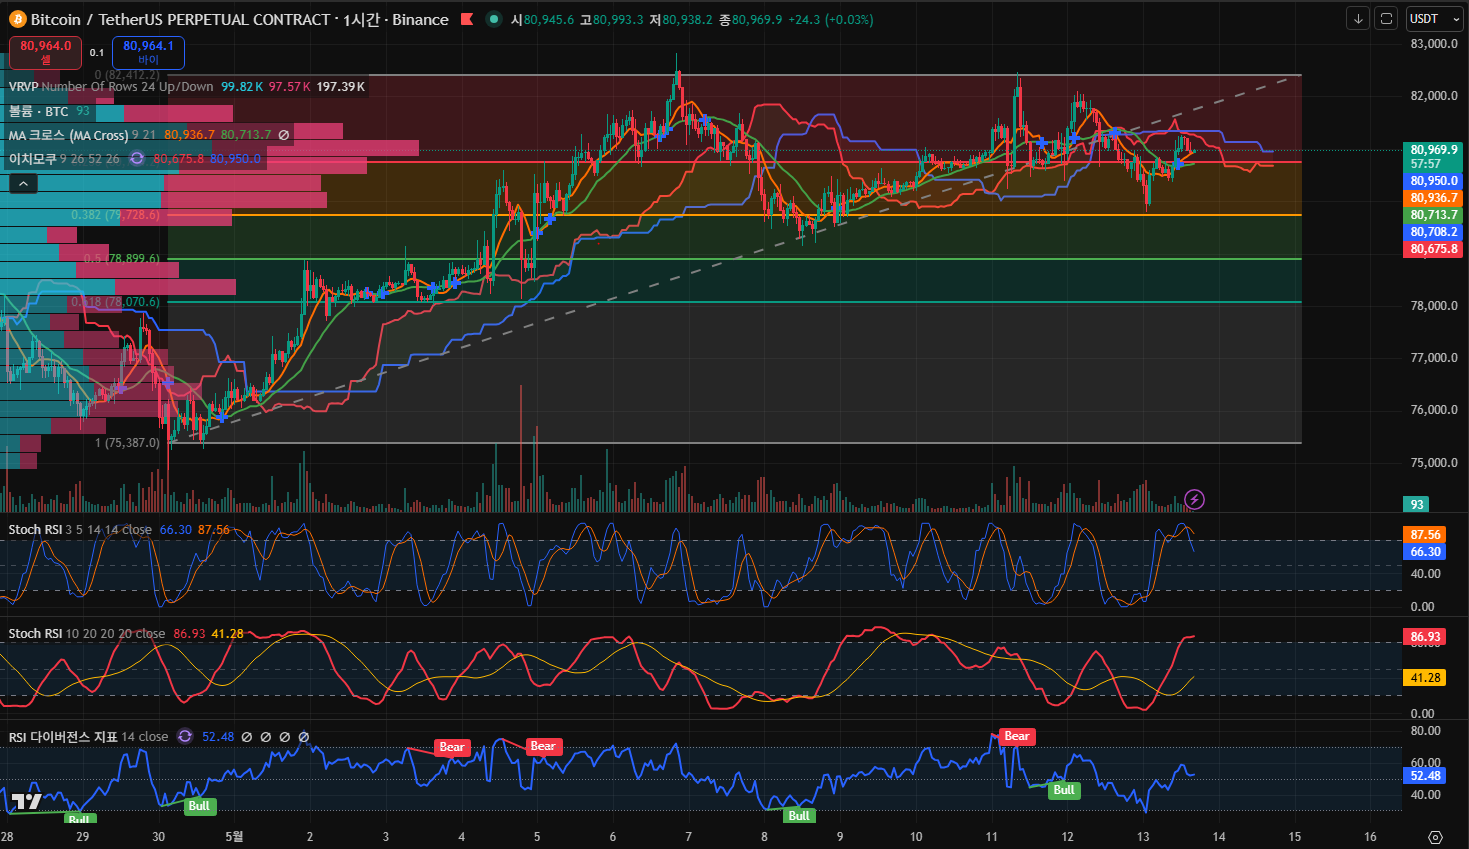Screen dimensions: 1469x849
Task: Click the red 80,675.8 price label
Action: pyautogui.click(x=1434, y=249)
